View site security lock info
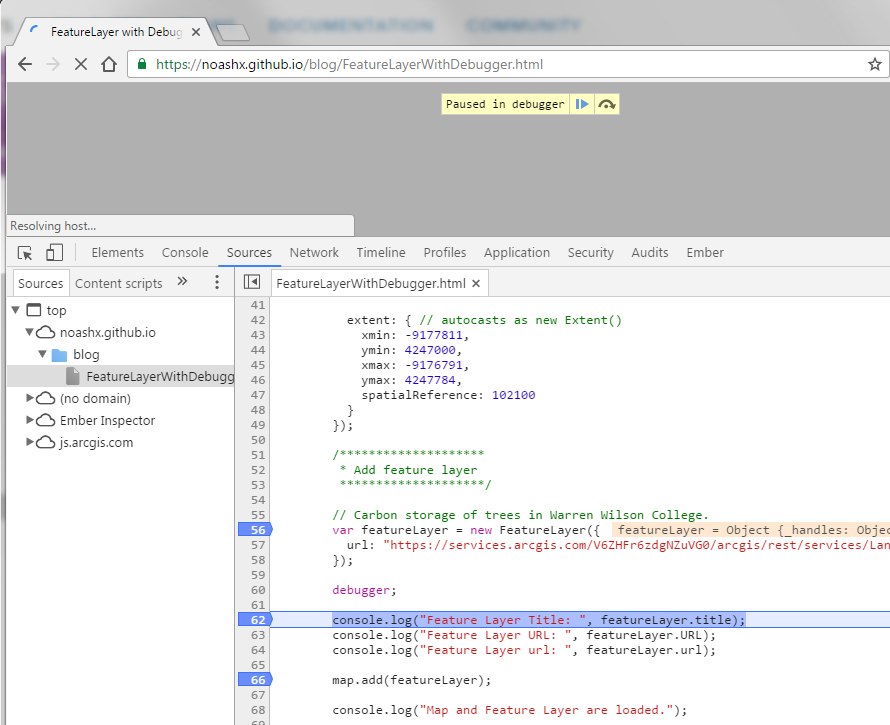Screen dimensions: 890x725 pos(142,64)
